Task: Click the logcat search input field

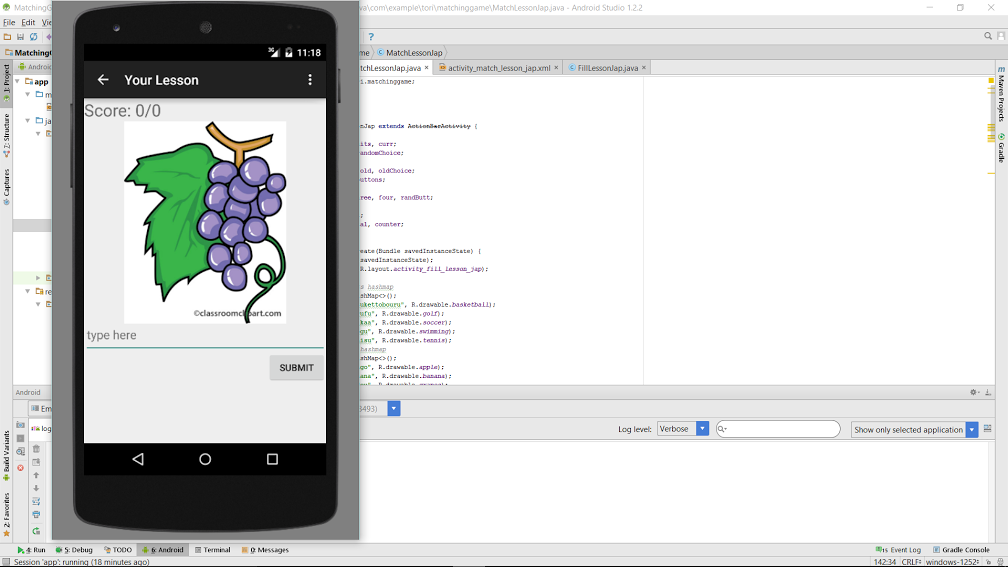Action: click(778, 429)
